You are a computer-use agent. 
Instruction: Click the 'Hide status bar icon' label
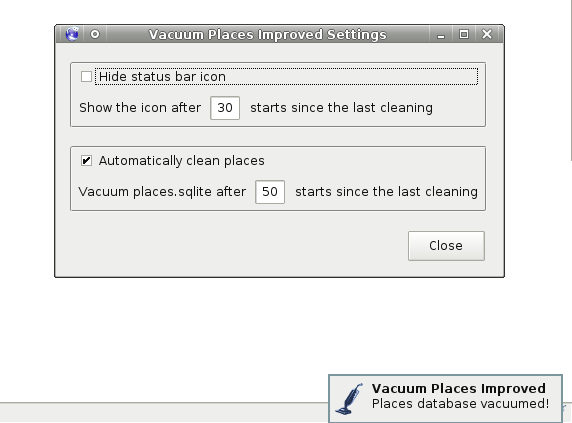click(x=162, y=77)
